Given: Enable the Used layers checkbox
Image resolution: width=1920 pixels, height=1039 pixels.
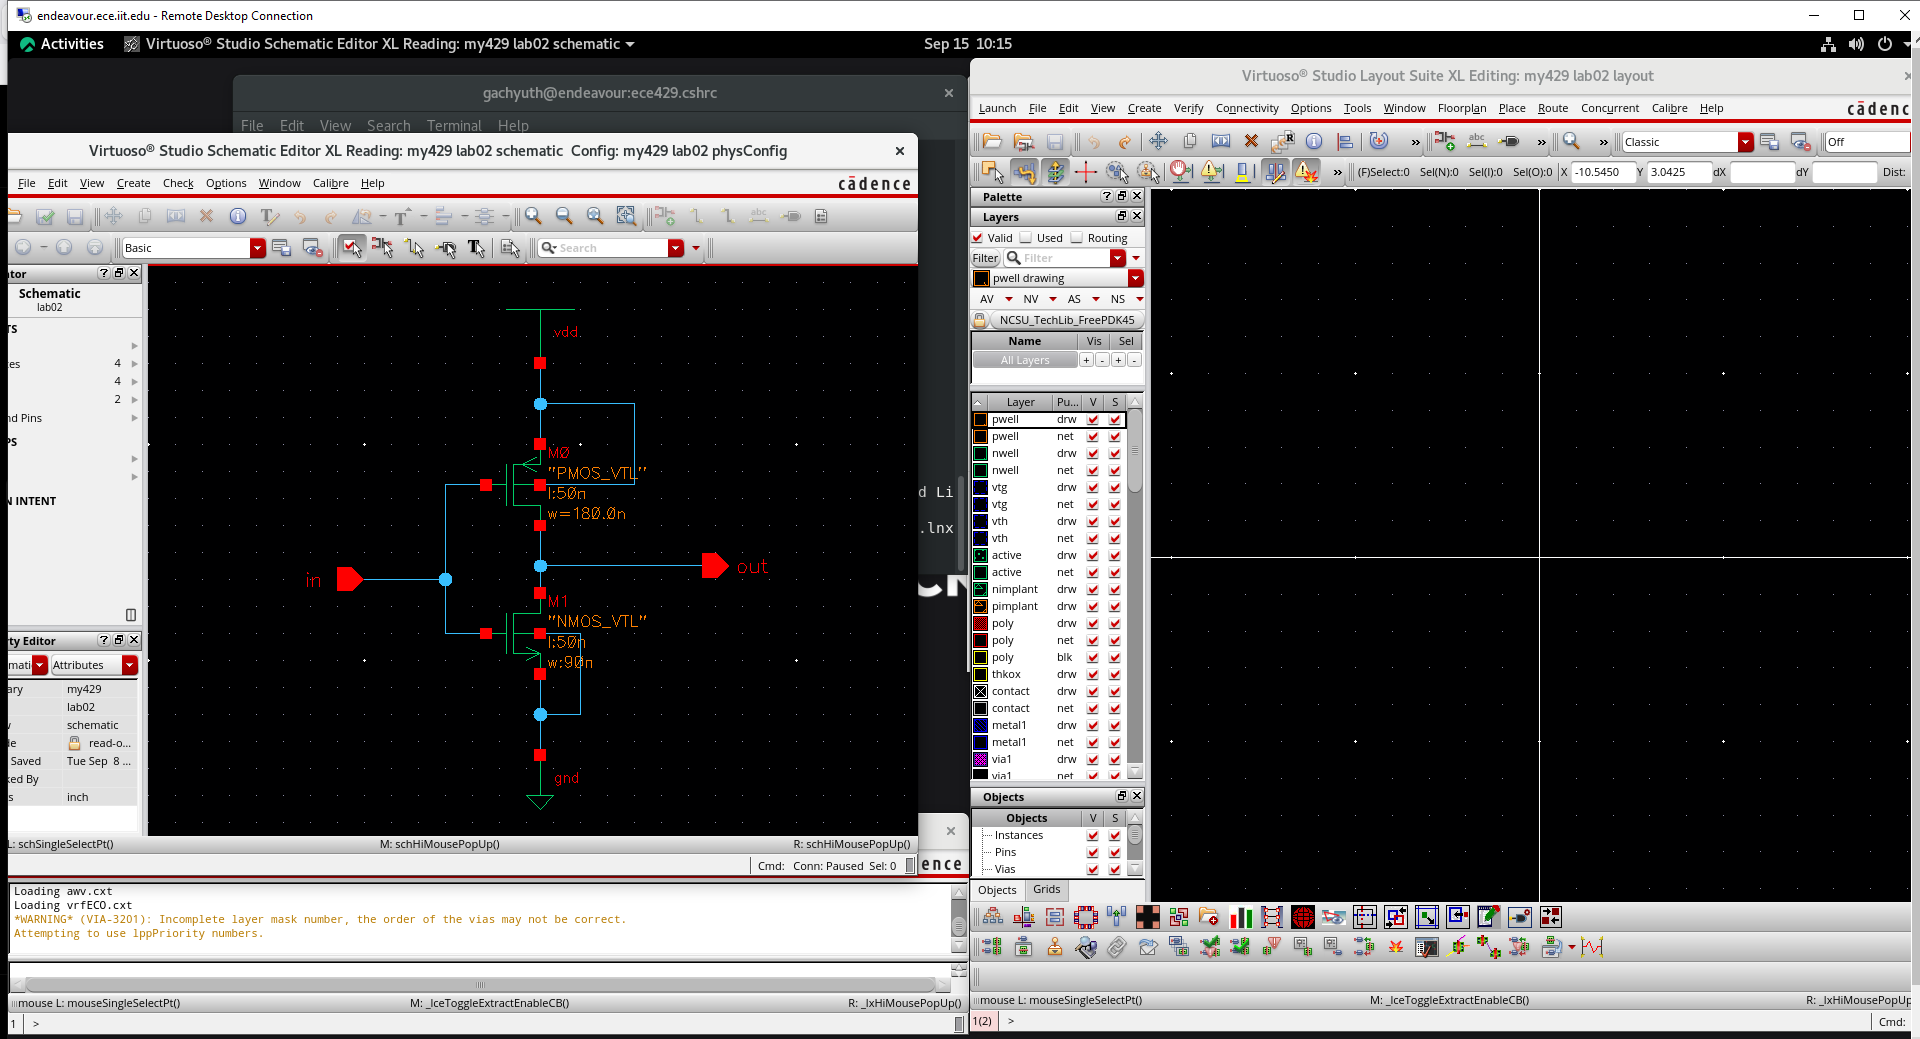Looking at the screenshot, I should point(1026,238).
